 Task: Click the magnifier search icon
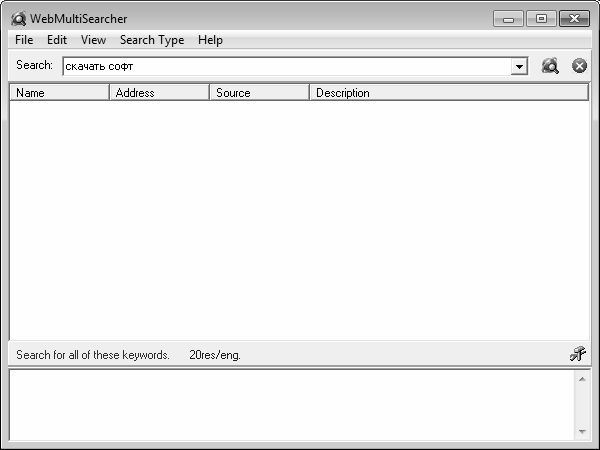[549, 66]
